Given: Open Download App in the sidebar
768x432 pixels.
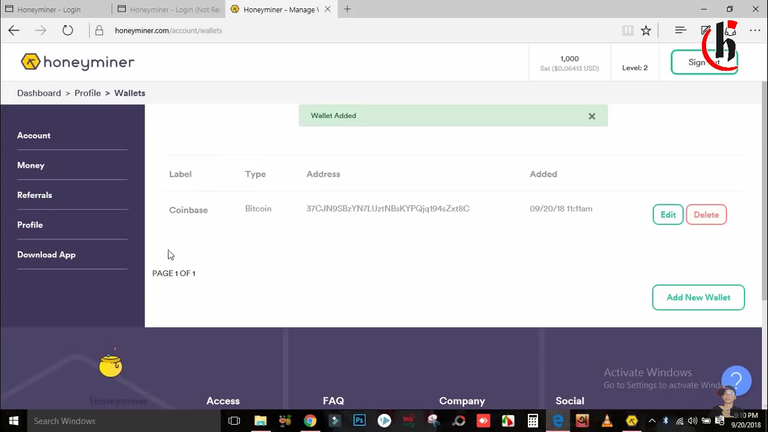Looking at the screenshot, I should click(47, 255).
